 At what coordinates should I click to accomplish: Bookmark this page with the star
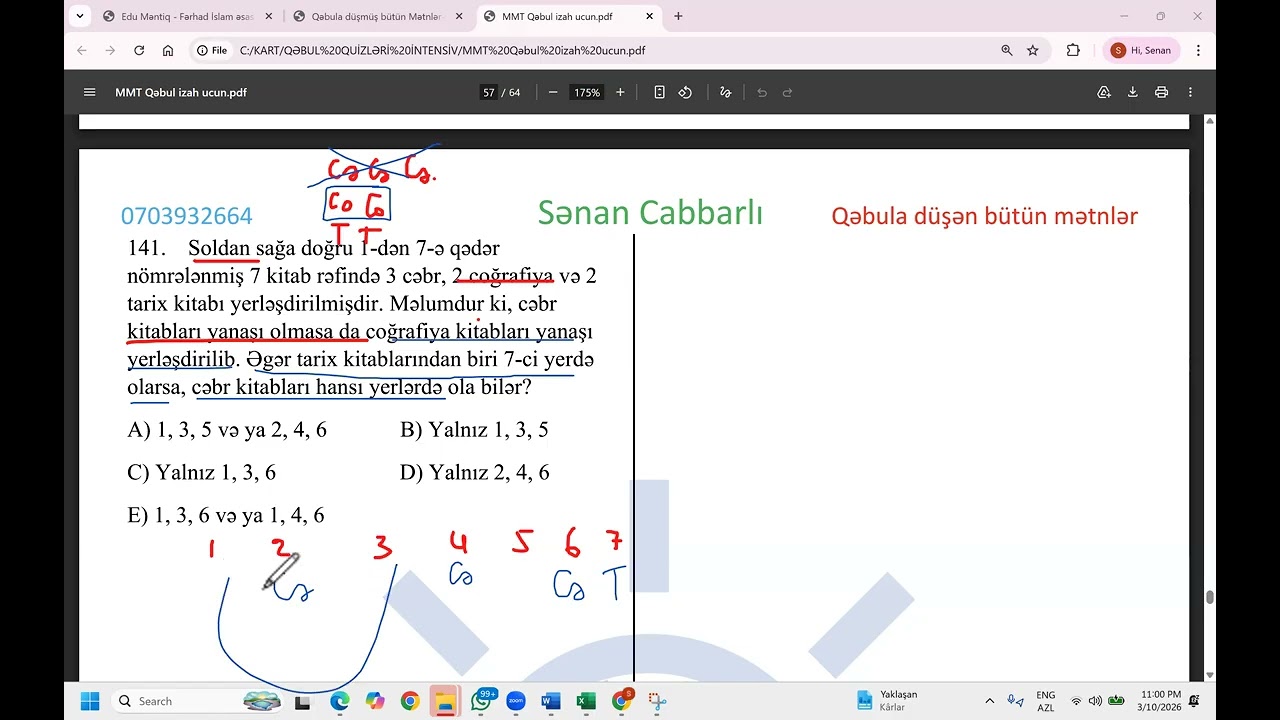(x=1033, y=50)
